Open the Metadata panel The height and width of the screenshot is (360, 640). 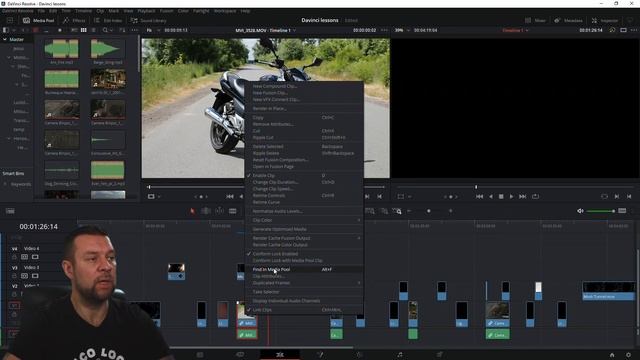pyautogui.click(x=568, y=20)
